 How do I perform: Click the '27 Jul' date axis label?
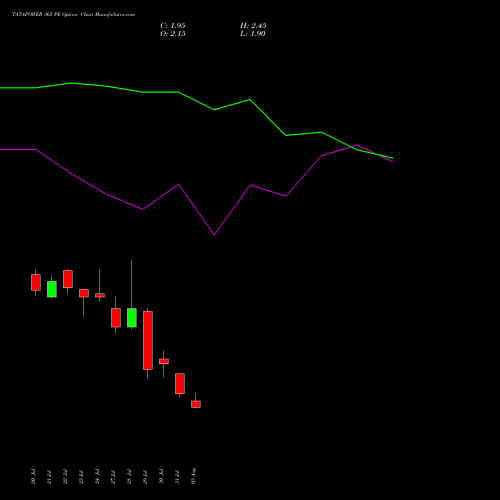click(113, 477)
